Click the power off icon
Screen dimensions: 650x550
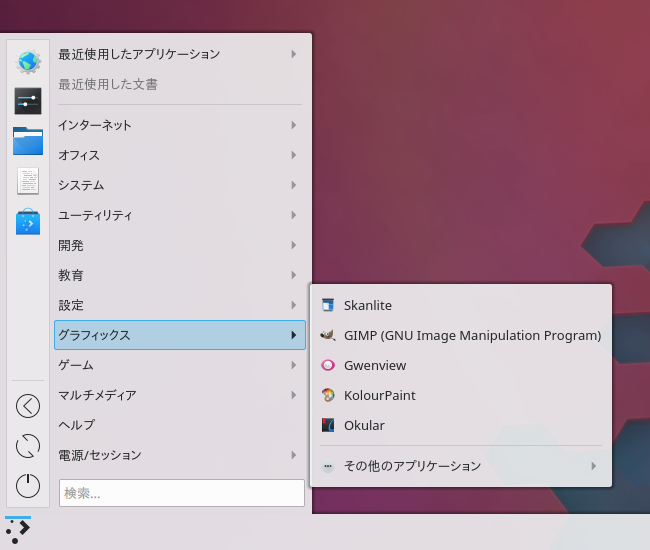pos(28,485)
